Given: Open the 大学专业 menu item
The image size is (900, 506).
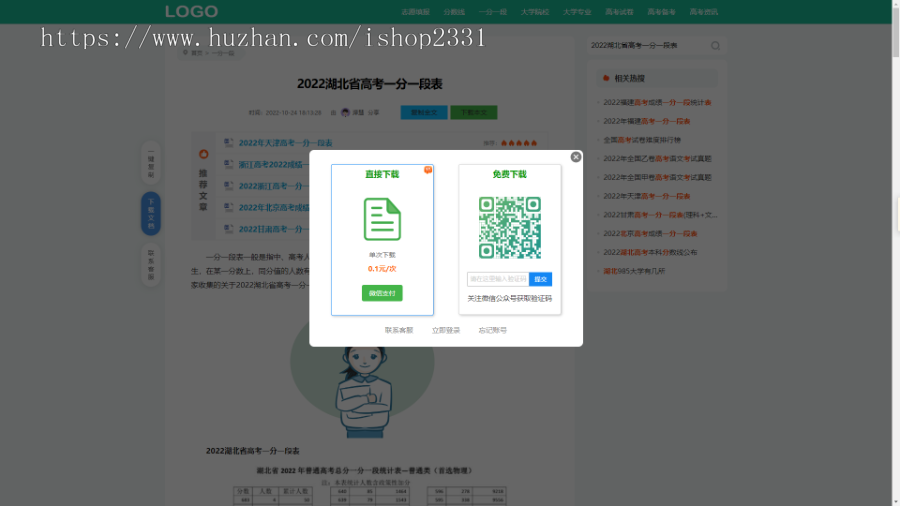Looking at the screenshot, I should point(577,12).
